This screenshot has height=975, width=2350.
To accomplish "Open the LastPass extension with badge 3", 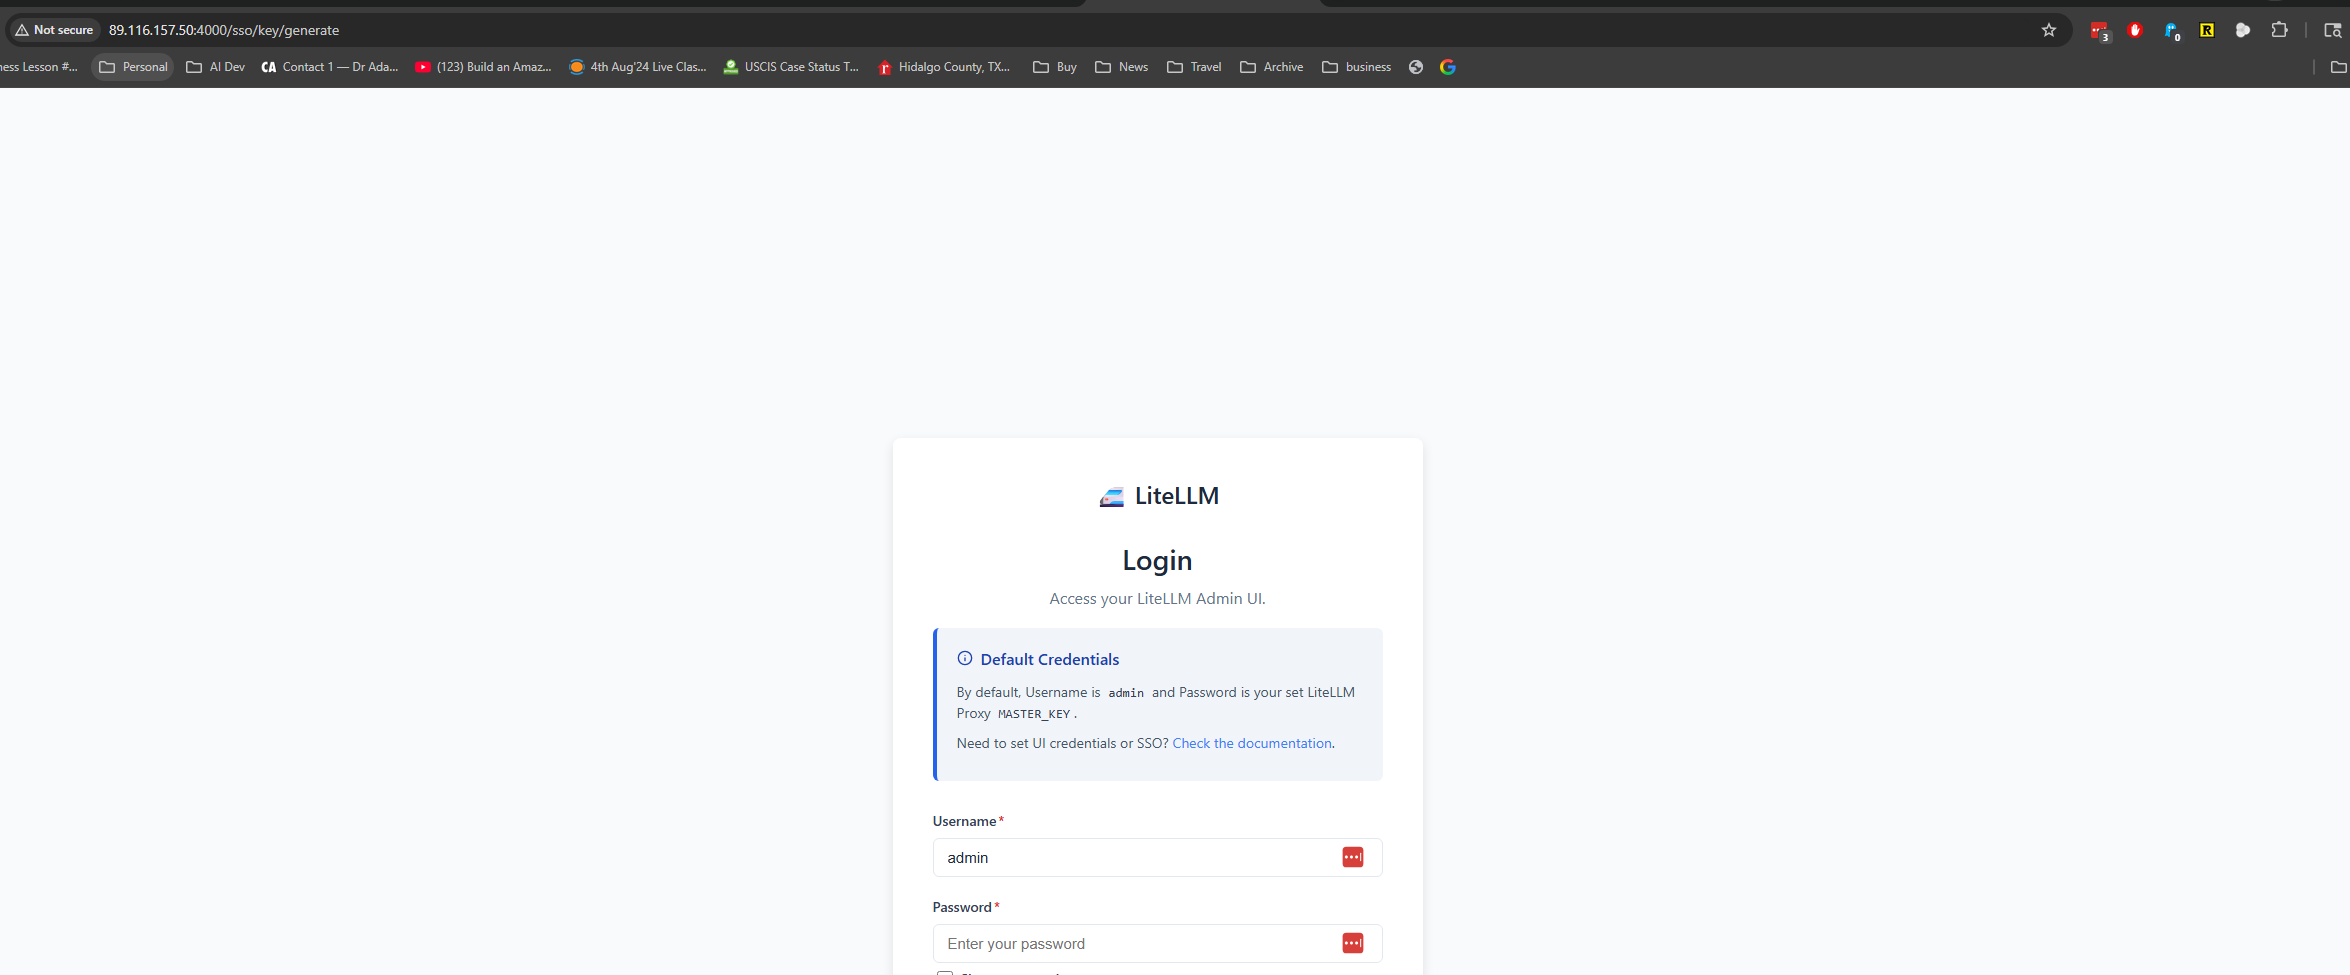I will pyautogui.click(x=2100, y=31).
